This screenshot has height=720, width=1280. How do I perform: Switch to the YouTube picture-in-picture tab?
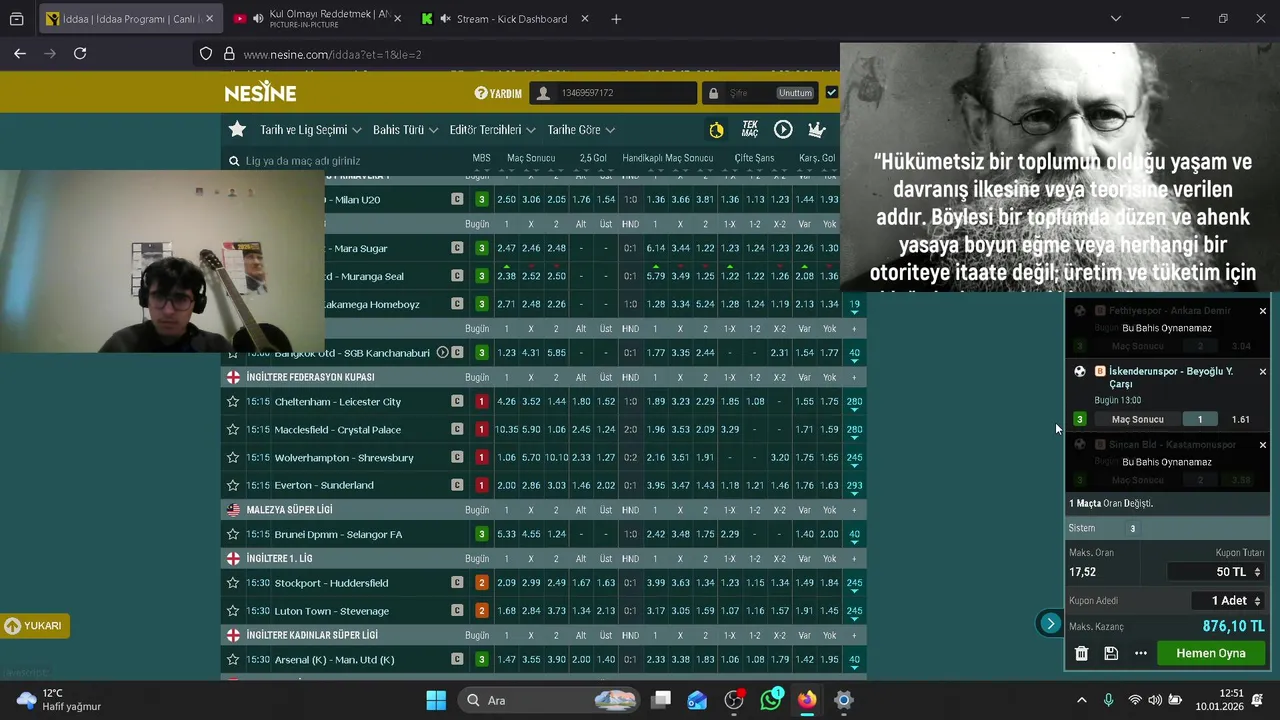[x=316, y=18]
